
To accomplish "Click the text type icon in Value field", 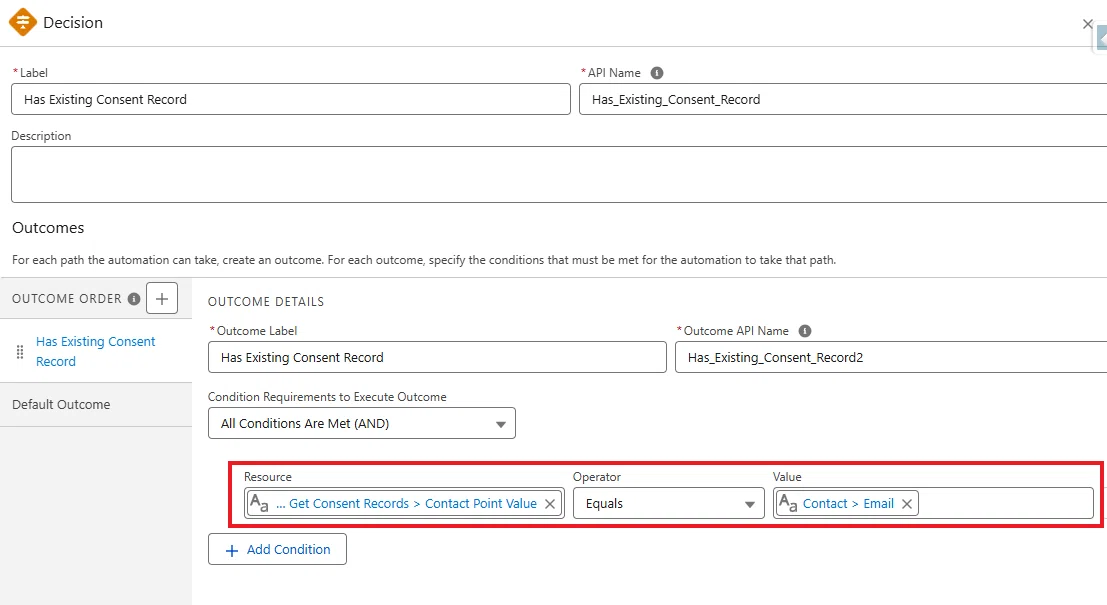I will pyautogui.click(x=788, y=503).
